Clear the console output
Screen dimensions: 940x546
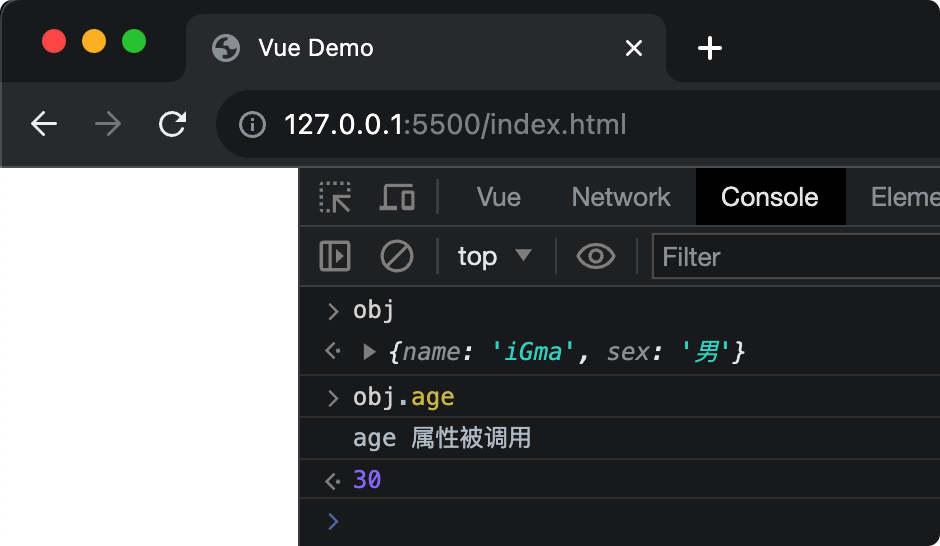[x=397, y=257]
